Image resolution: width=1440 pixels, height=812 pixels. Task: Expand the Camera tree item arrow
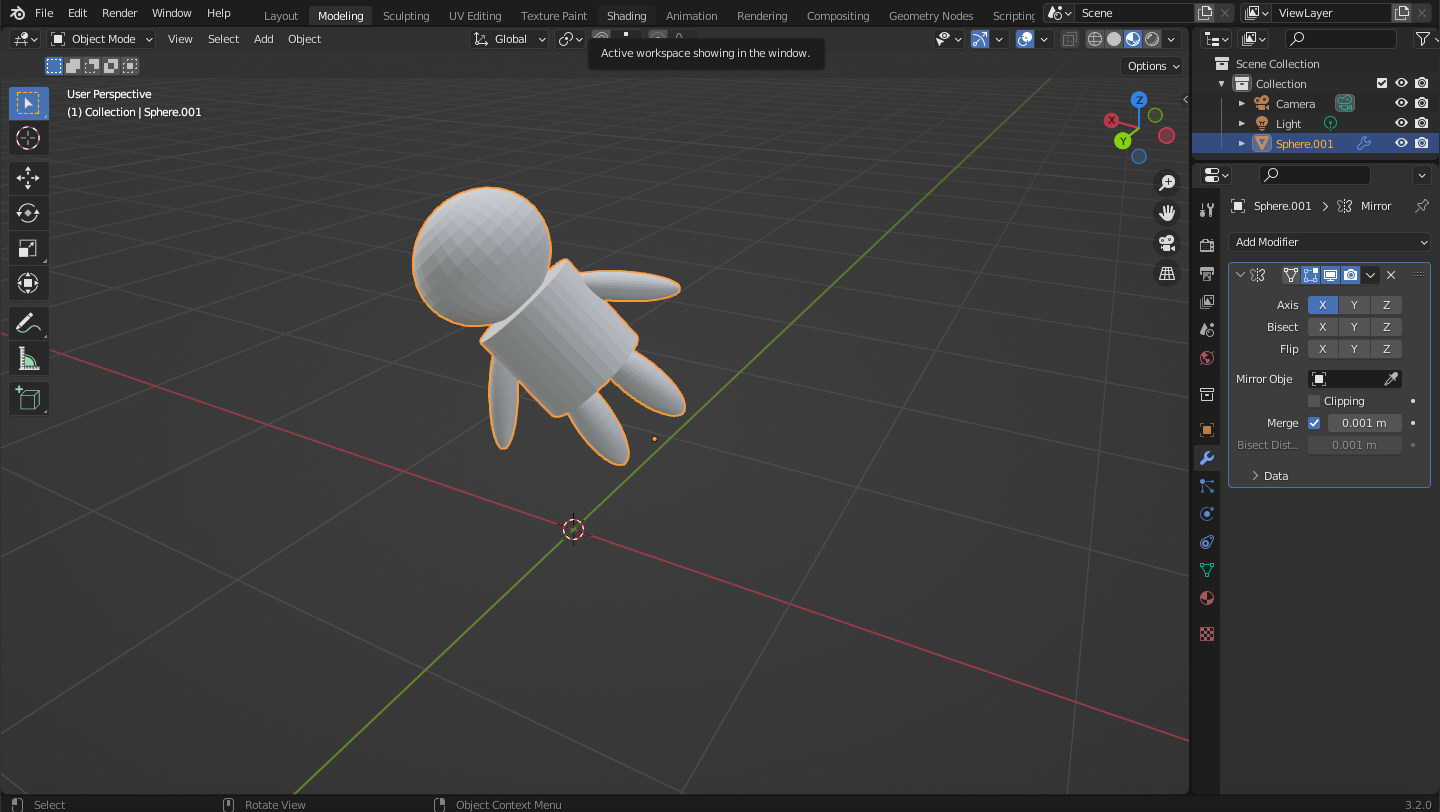[x=1242, y=103]
